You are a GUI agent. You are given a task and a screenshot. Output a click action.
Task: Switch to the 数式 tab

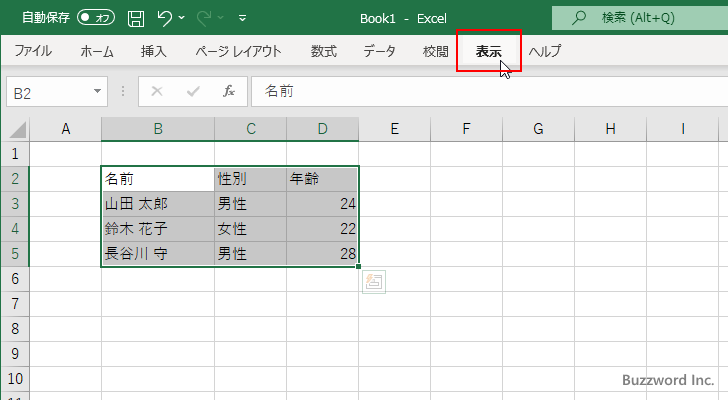(x=324, y=51)
